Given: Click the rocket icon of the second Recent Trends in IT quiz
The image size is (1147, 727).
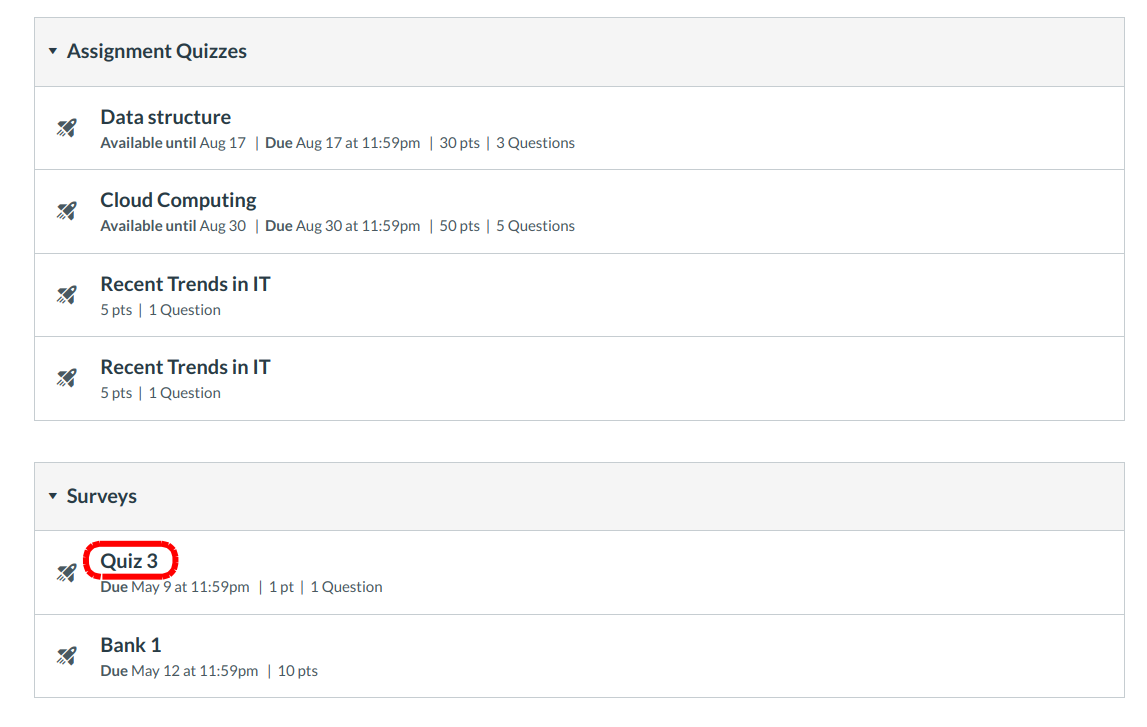Looking at the screenshot, I should click(66, 378).
